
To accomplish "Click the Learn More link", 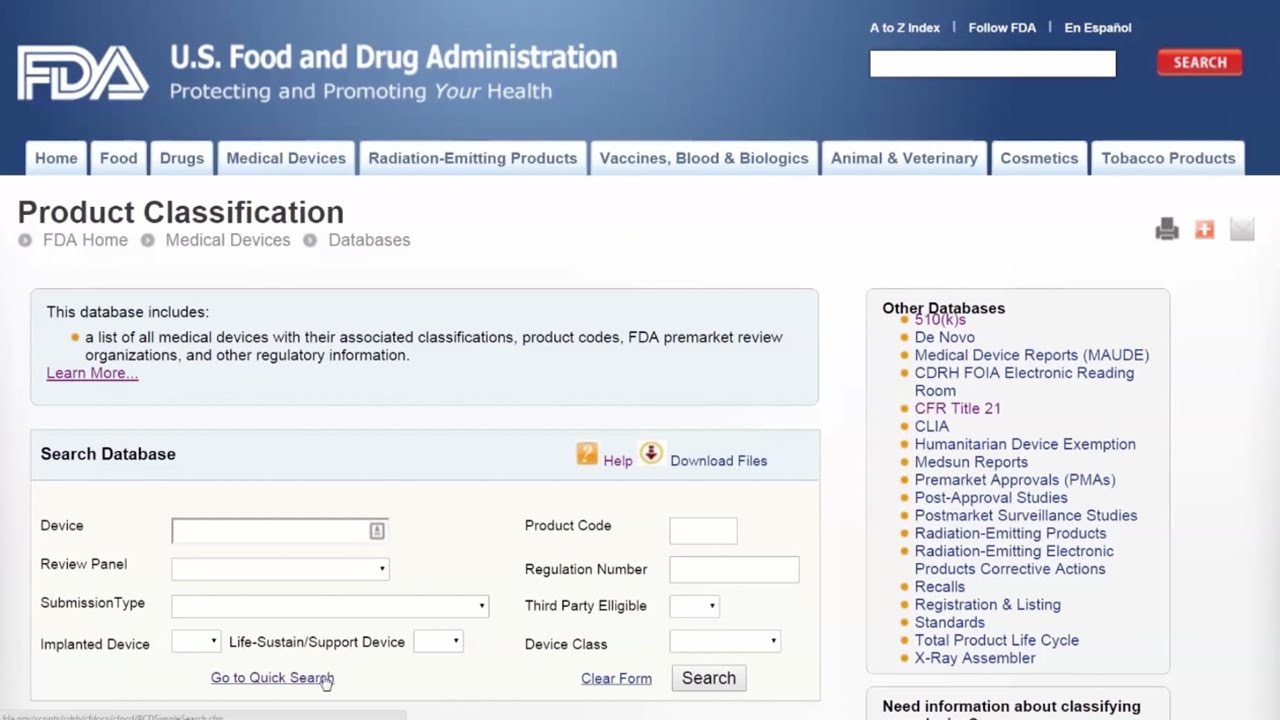I will (92, 373).
